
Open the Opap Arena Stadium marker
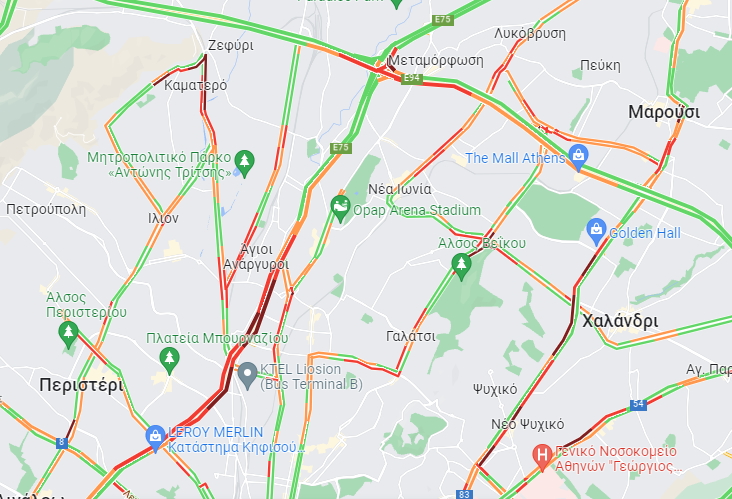click(x=340, y=209)
